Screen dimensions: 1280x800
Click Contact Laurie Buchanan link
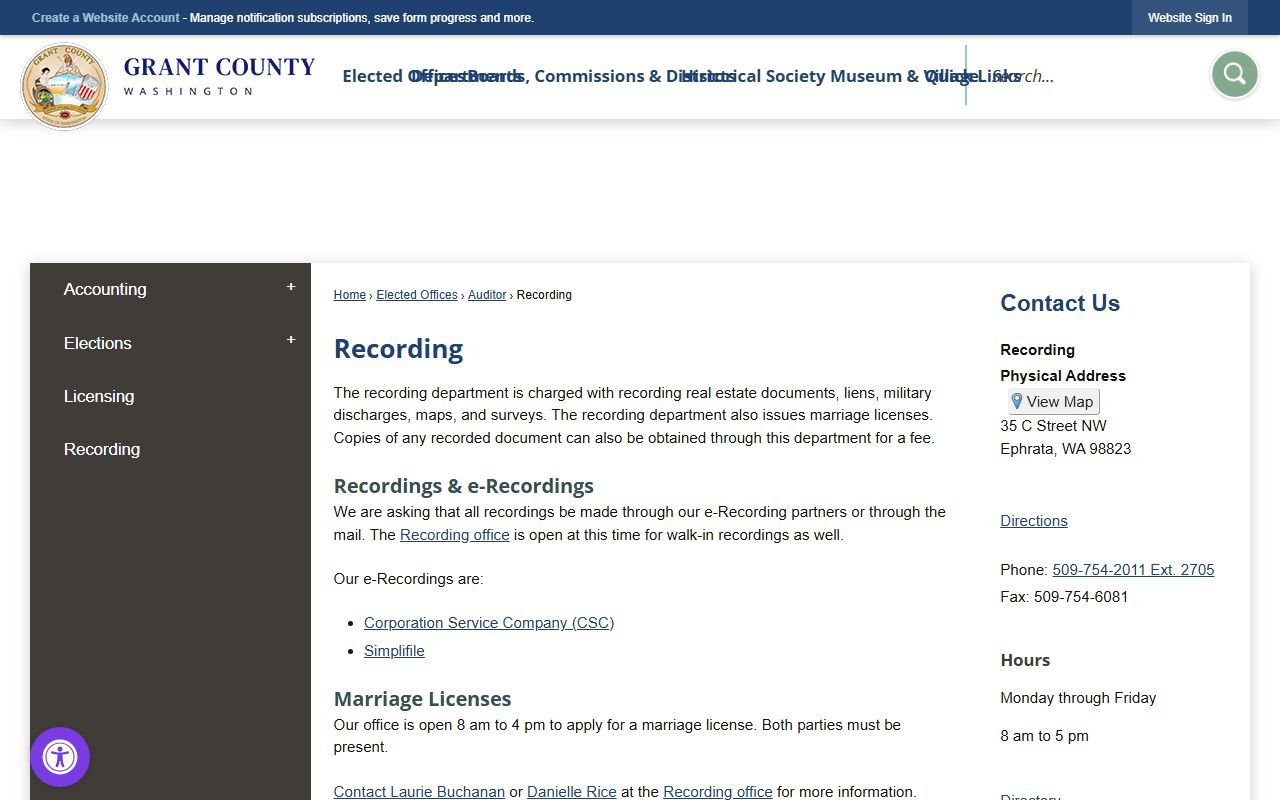pos(419,792)
